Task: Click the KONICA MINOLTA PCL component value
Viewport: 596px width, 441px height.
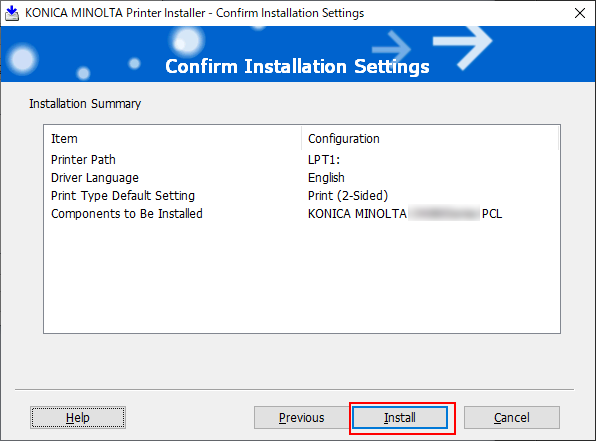Action: pyautogui.click(x=405, y=214)
